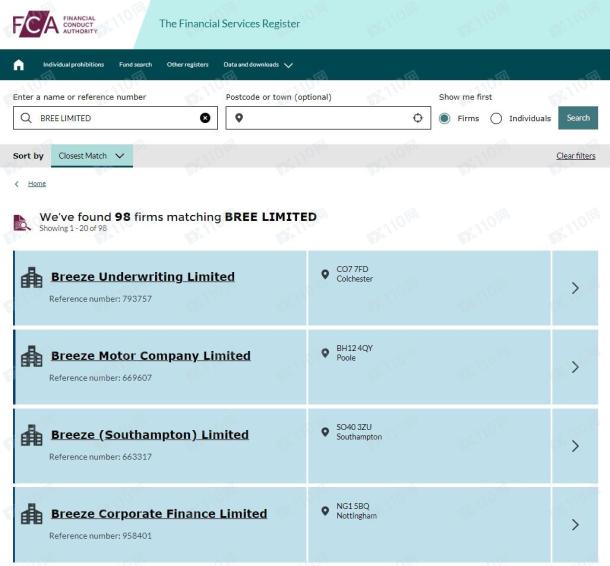Open Breeze (Southampton) Limited via arrow chevron
This screenshot has width=610, height=566.
[x=575, y=446]
